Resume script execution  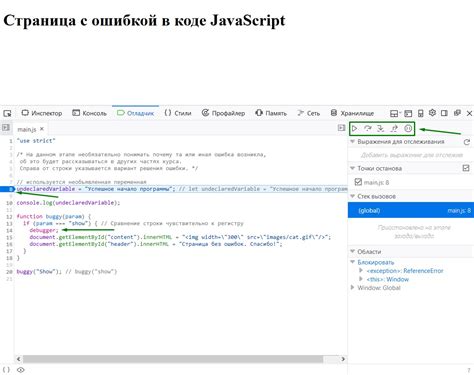tap(355, 128)
